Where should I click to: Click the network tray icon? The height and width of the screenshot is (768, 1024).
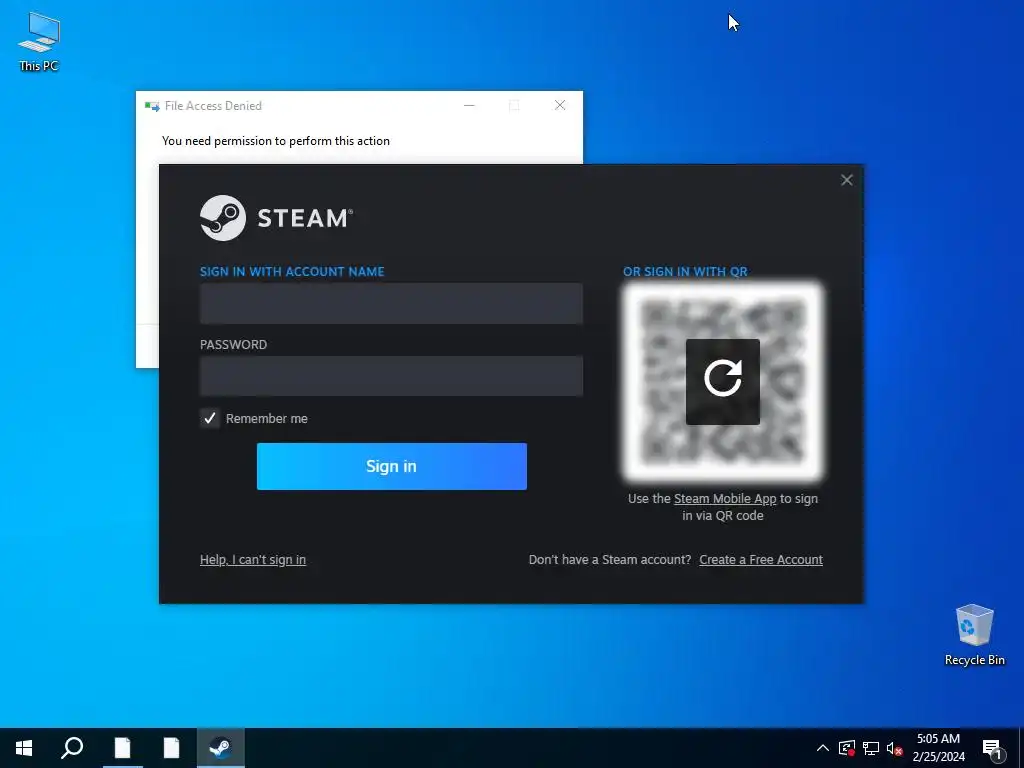(x=871, y=748)
